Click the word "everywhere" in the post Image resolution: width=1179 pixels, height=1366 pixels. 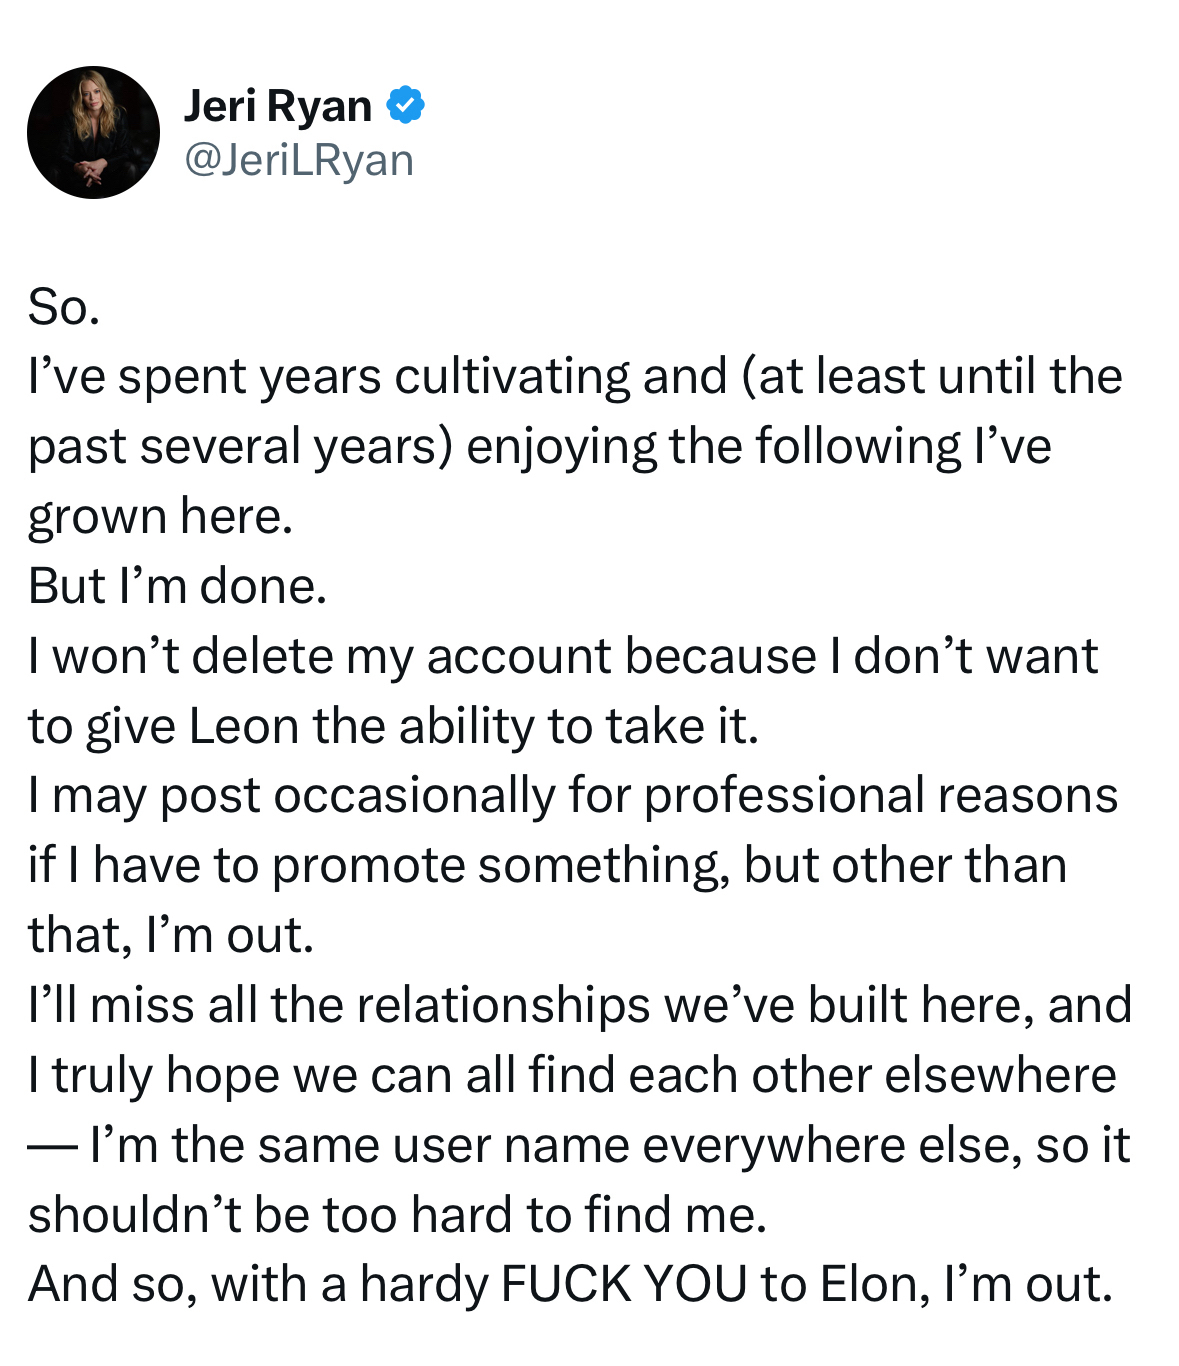(773, 1145)
